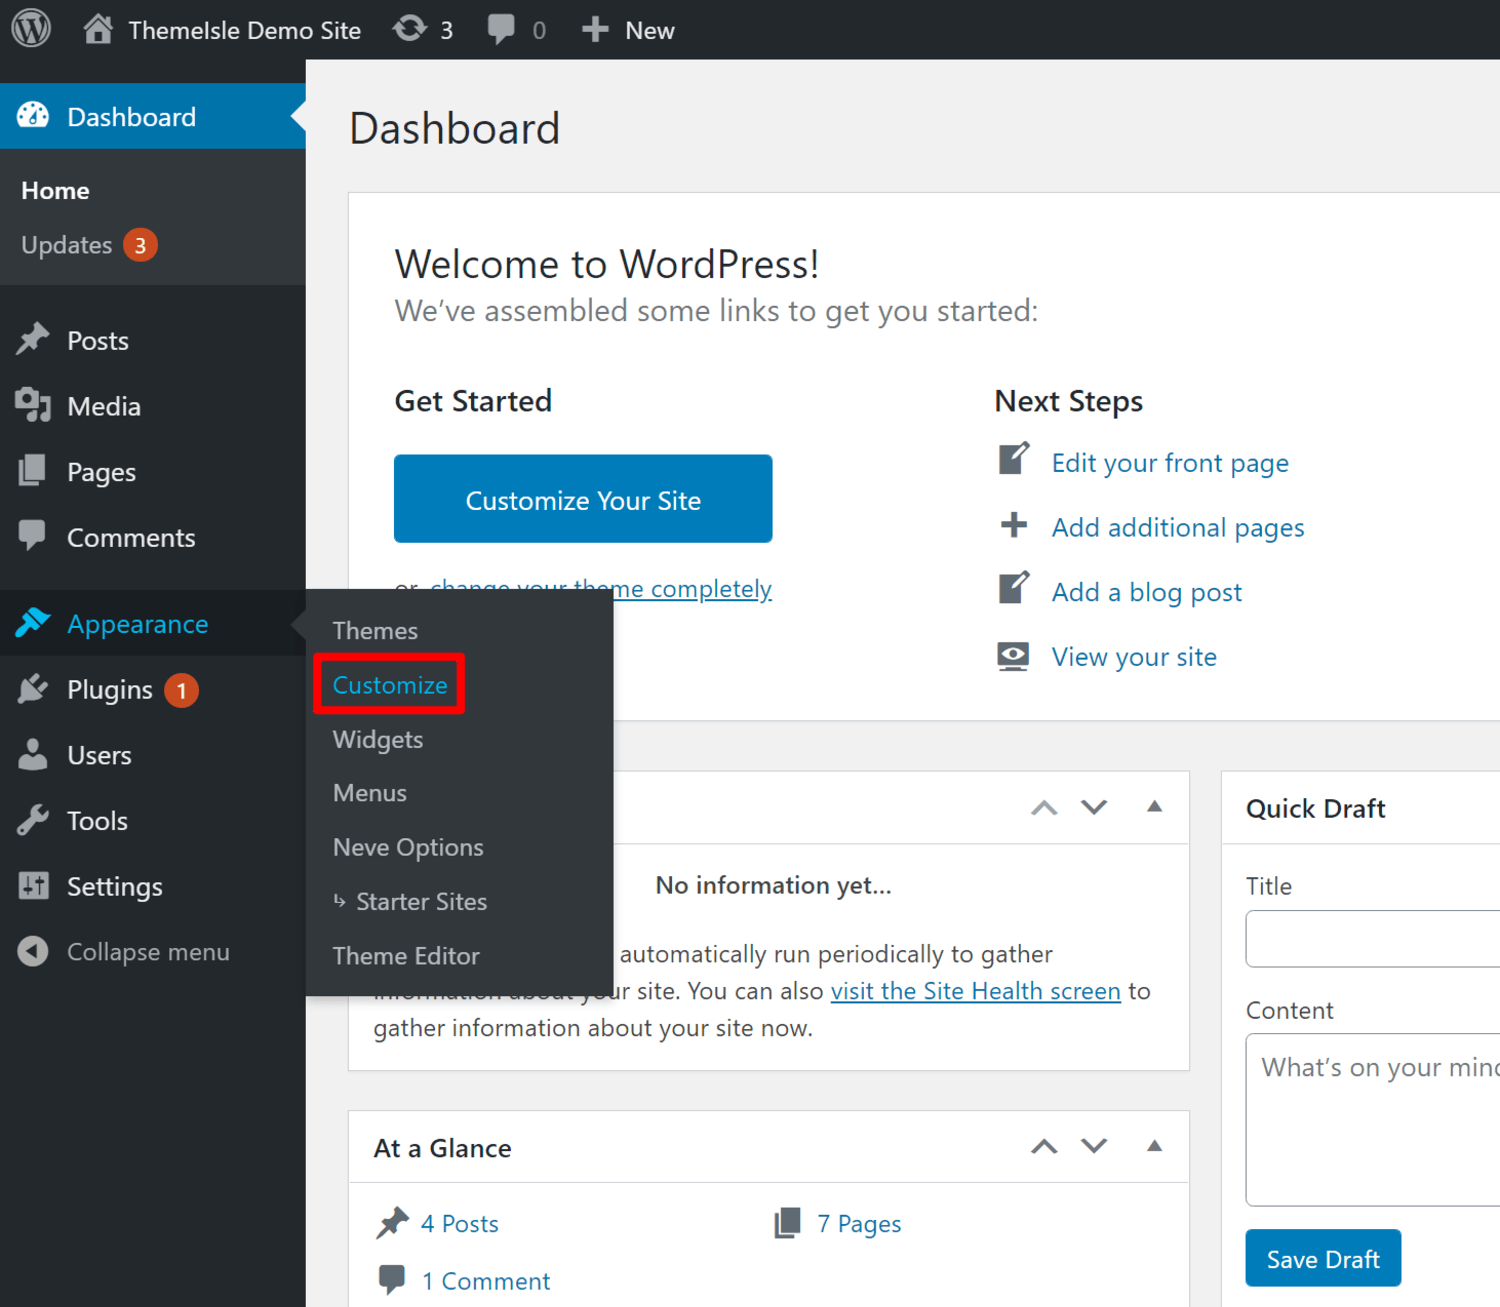Move the At a Glance panel down
The image size is (1500, 1307).
tap(1094, 1146)
